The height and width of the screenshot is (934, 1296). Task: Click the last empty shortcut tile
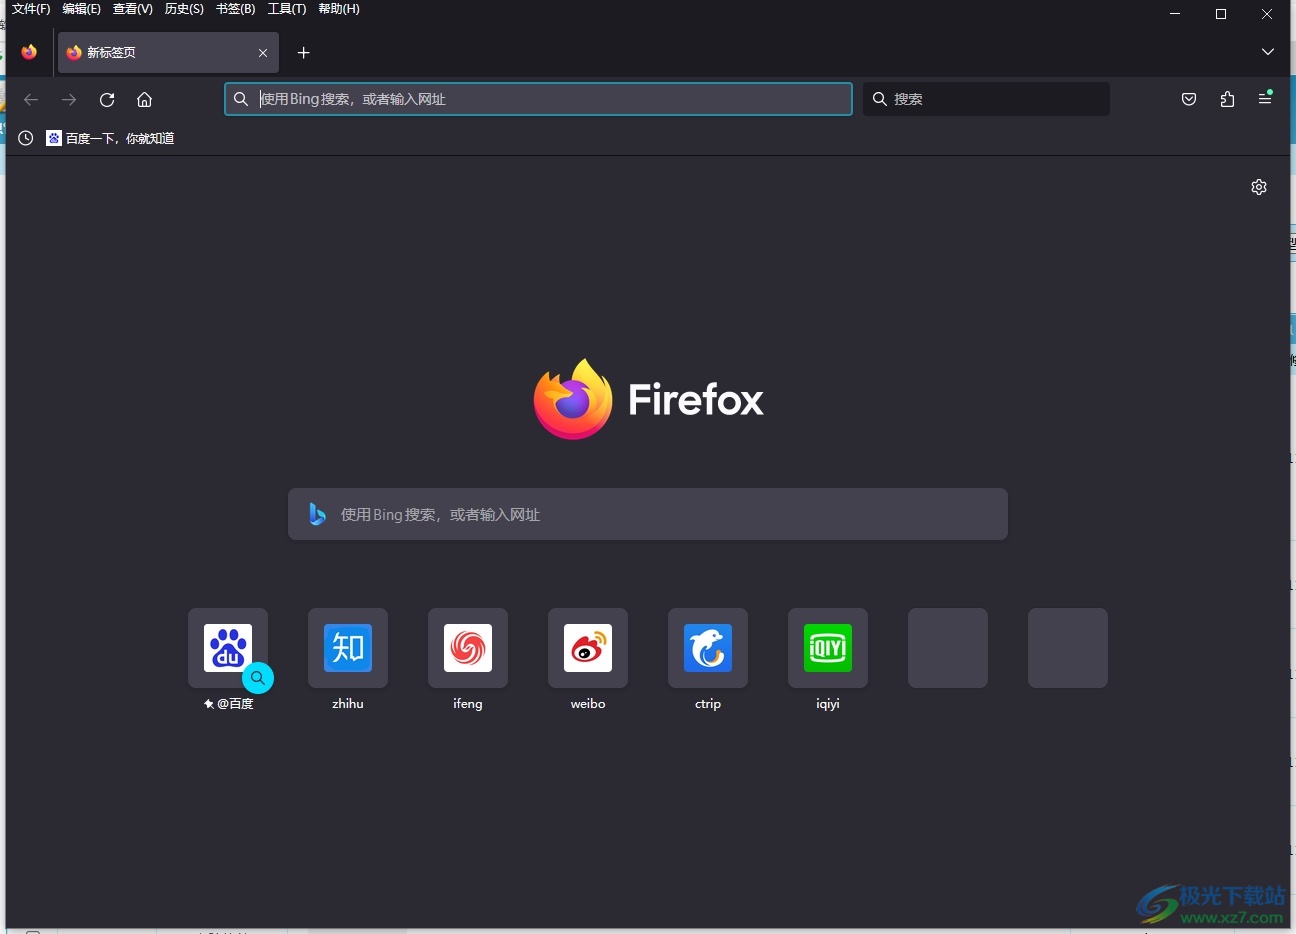tap(1068, 648)
